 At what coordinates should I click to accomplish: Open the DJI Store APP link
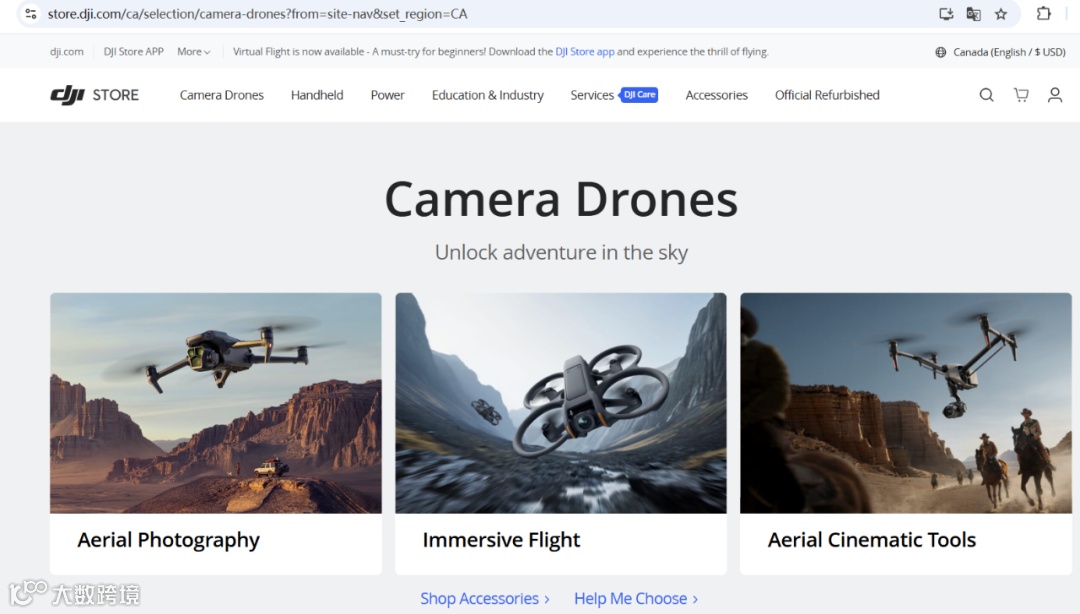coord(134,52)
